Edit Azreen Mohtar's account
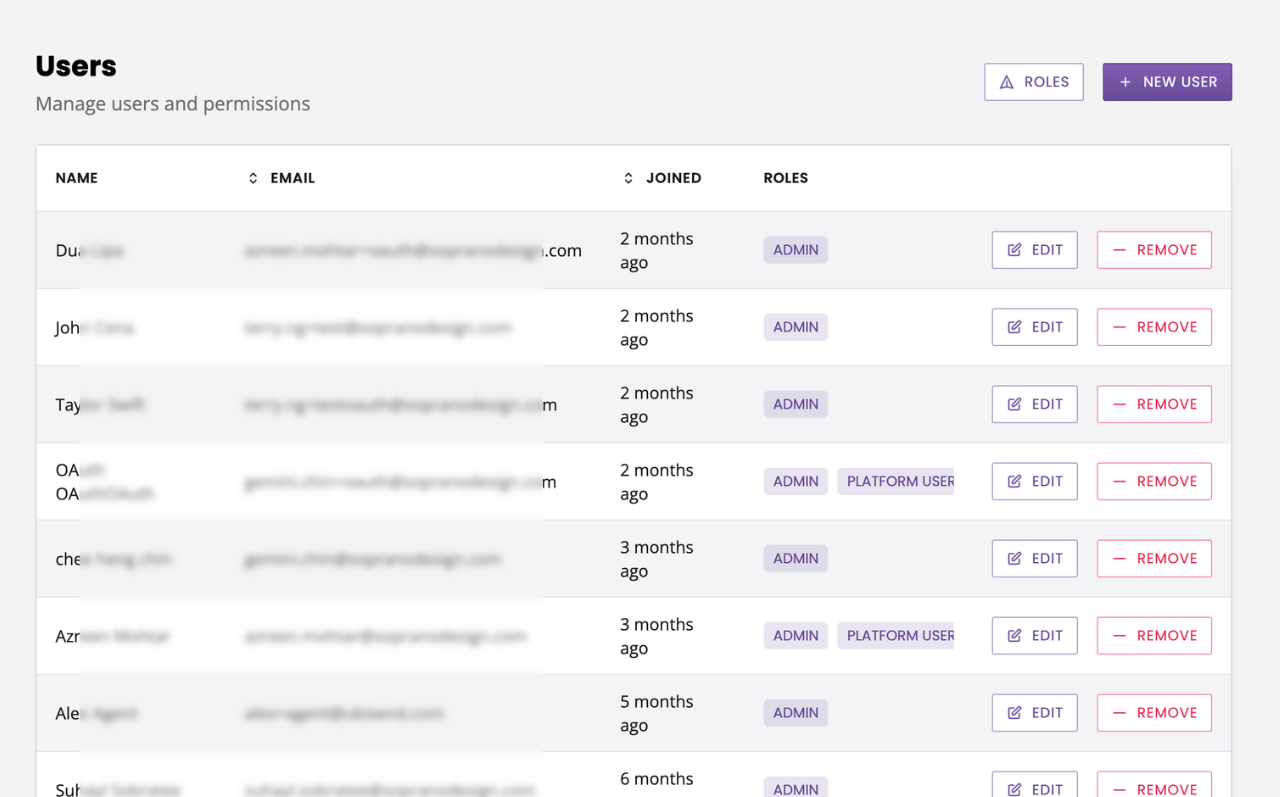Screen dimensions: 1280x797 point(1034,635)
